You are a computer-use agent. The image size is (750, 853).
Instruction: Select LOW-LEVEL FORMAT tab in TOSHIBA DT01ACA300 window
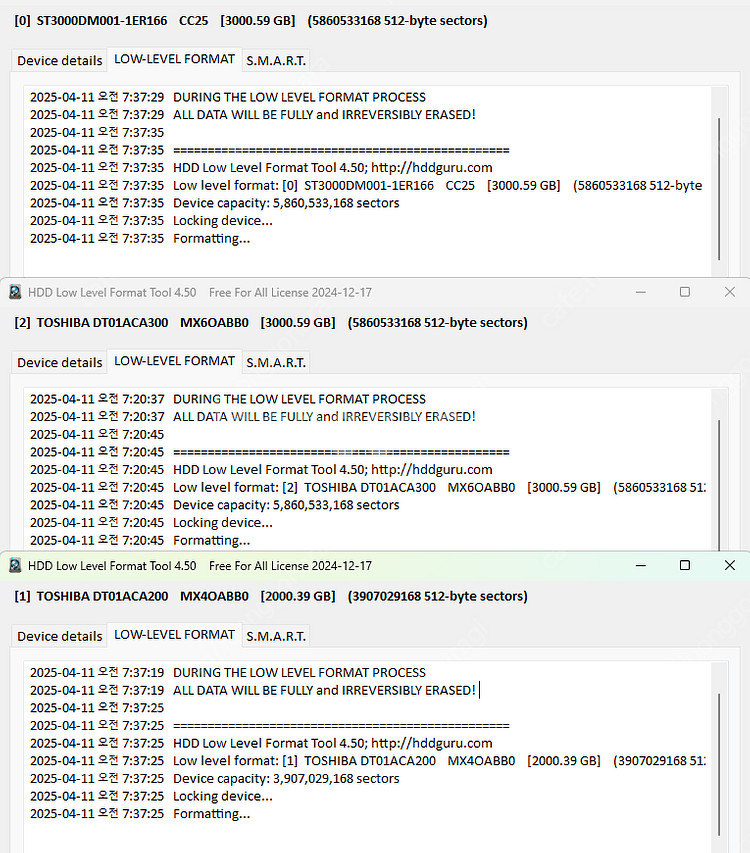click(x=174, y=361)
